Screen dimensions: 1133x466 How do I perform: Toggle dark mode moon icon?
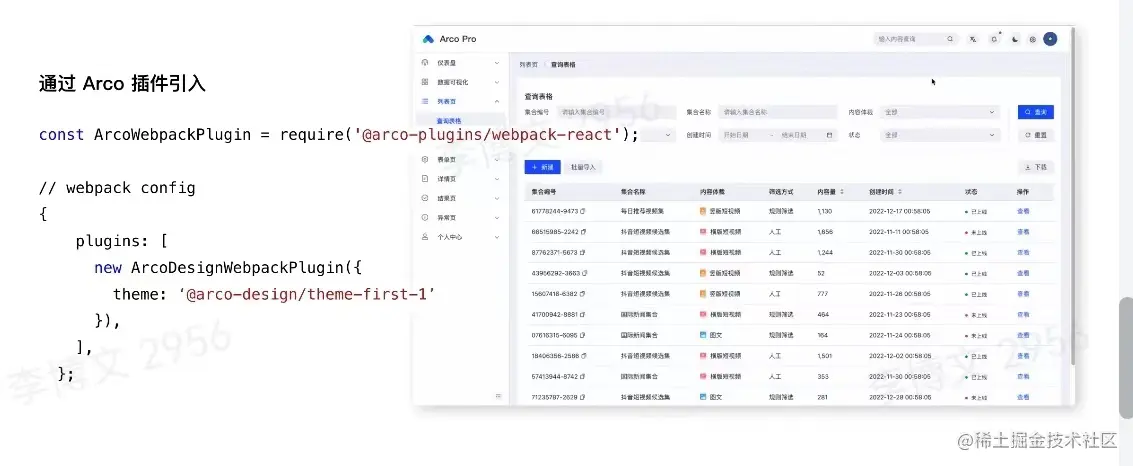tap(1014, 39)
